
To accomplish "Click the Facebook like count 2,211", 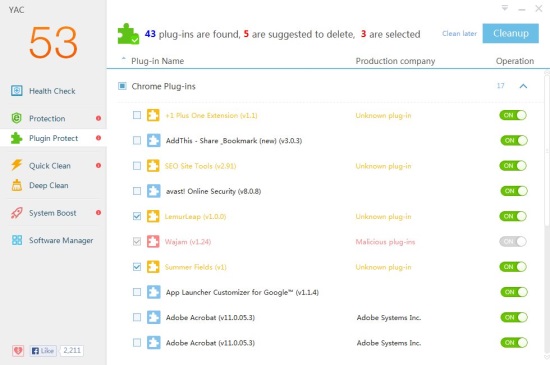I will pyautogui.click(x=72, y=351).
